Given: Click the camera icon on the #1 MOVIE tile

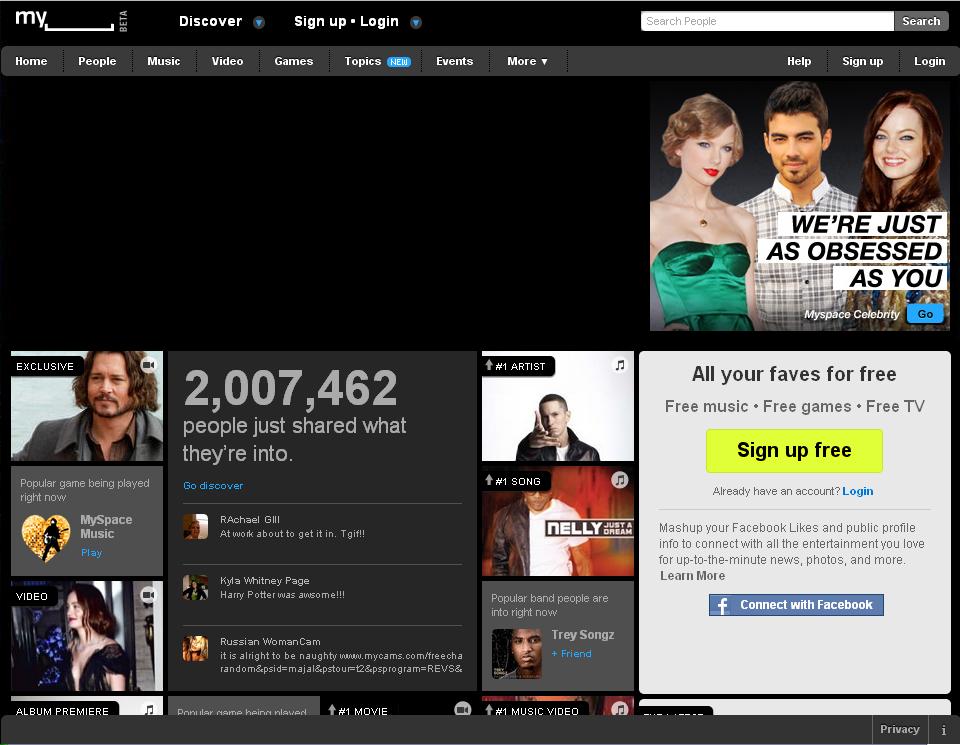Looking at the screenshot, I should (462, 709).
